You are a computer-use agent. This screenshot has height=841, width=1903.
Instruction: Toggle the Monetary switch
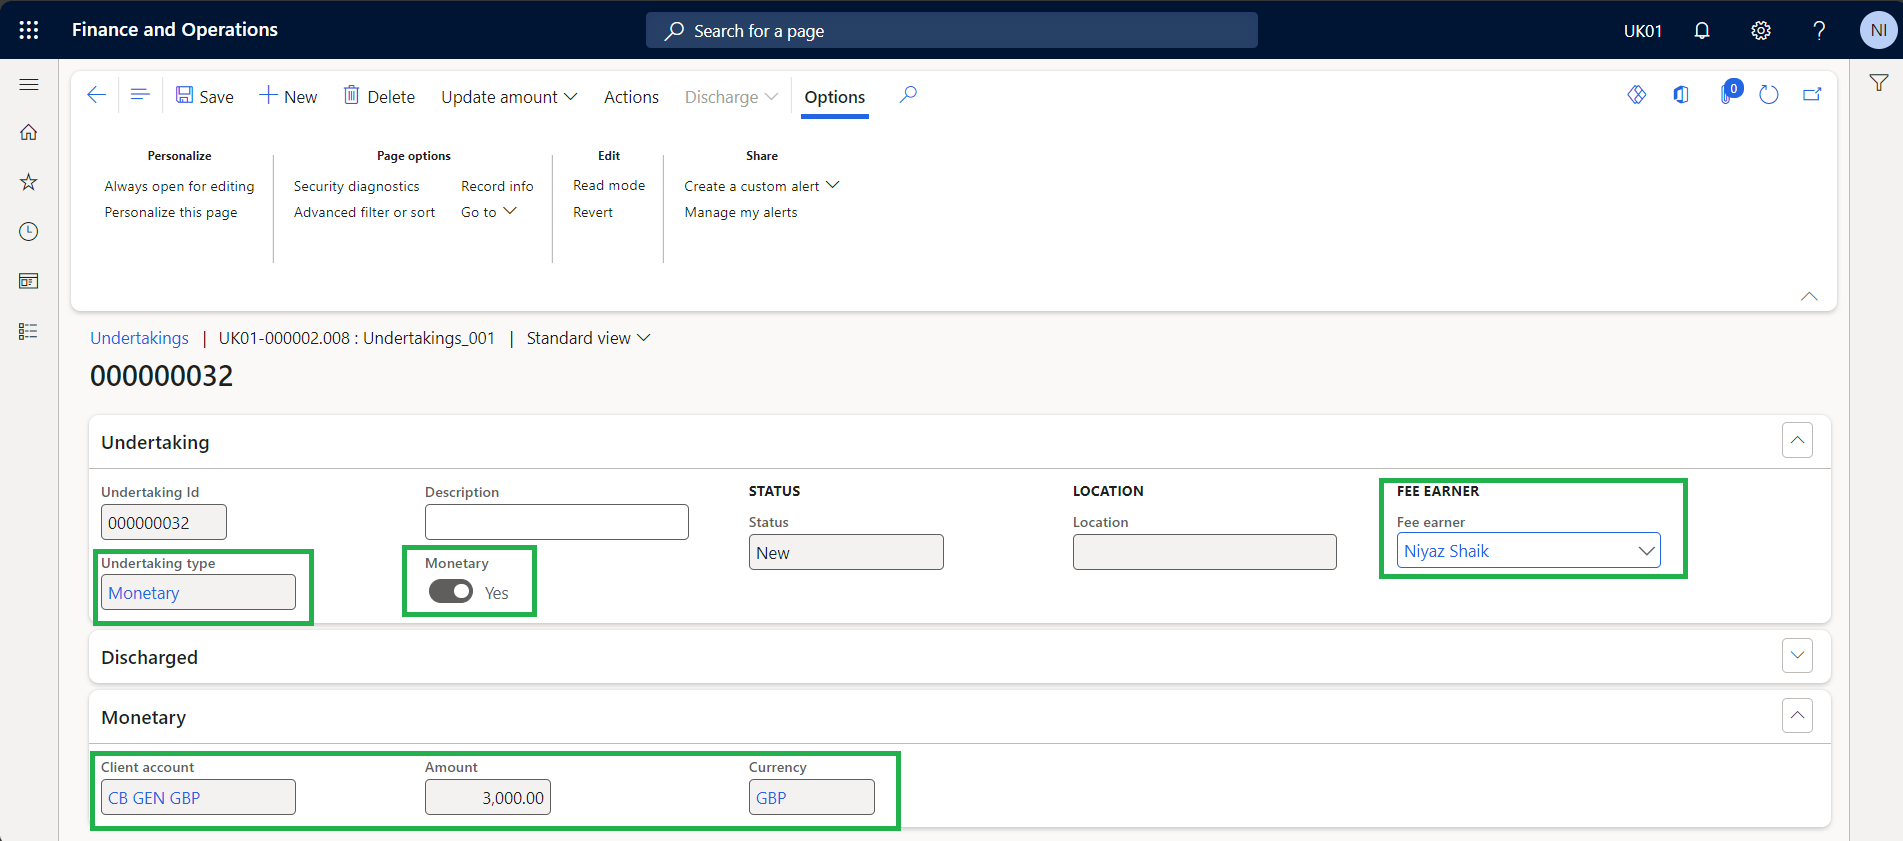click(x=451, y=592)
